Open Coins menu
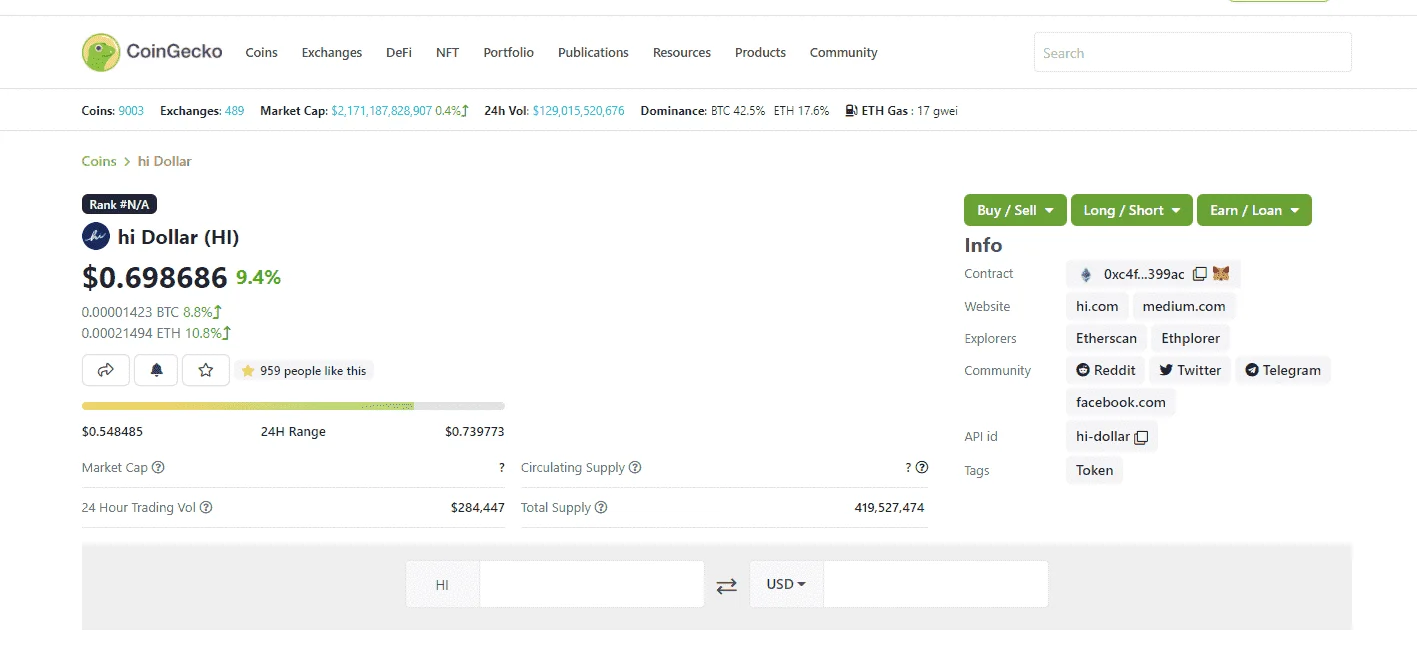The image size is (1417, 663). coord(262,52)
